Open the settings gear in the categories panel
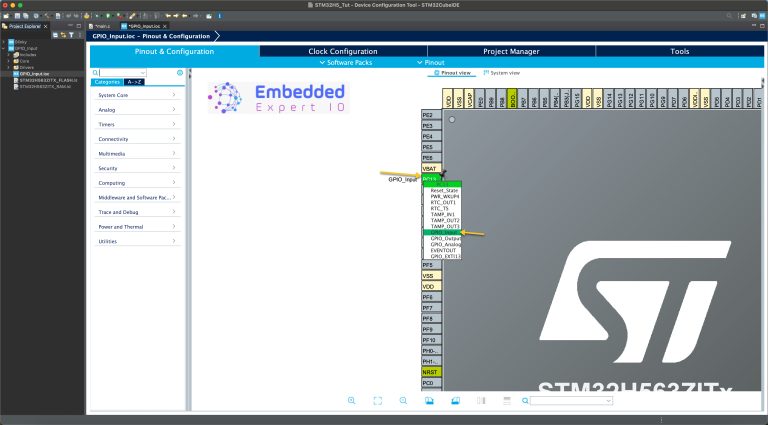 pos(180,73)
